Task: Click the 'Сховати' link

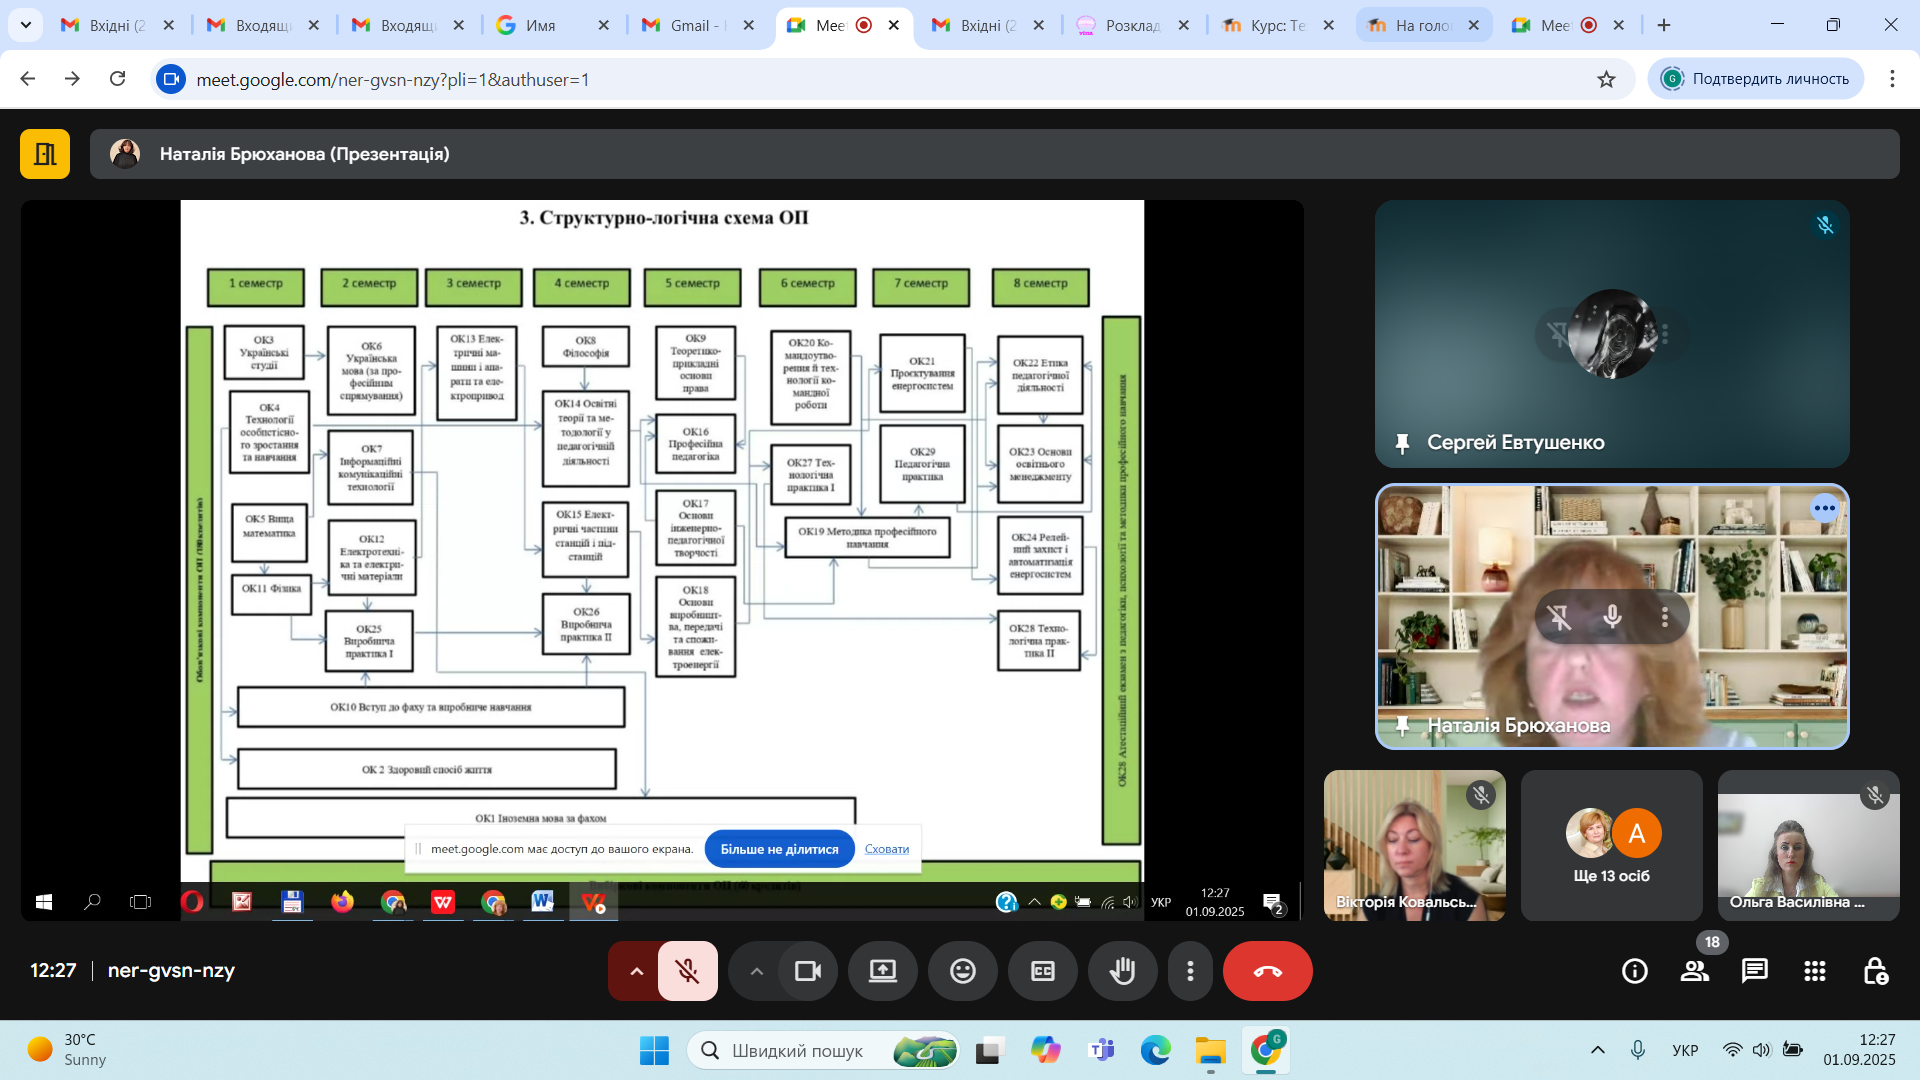Action: pos(887,849)
